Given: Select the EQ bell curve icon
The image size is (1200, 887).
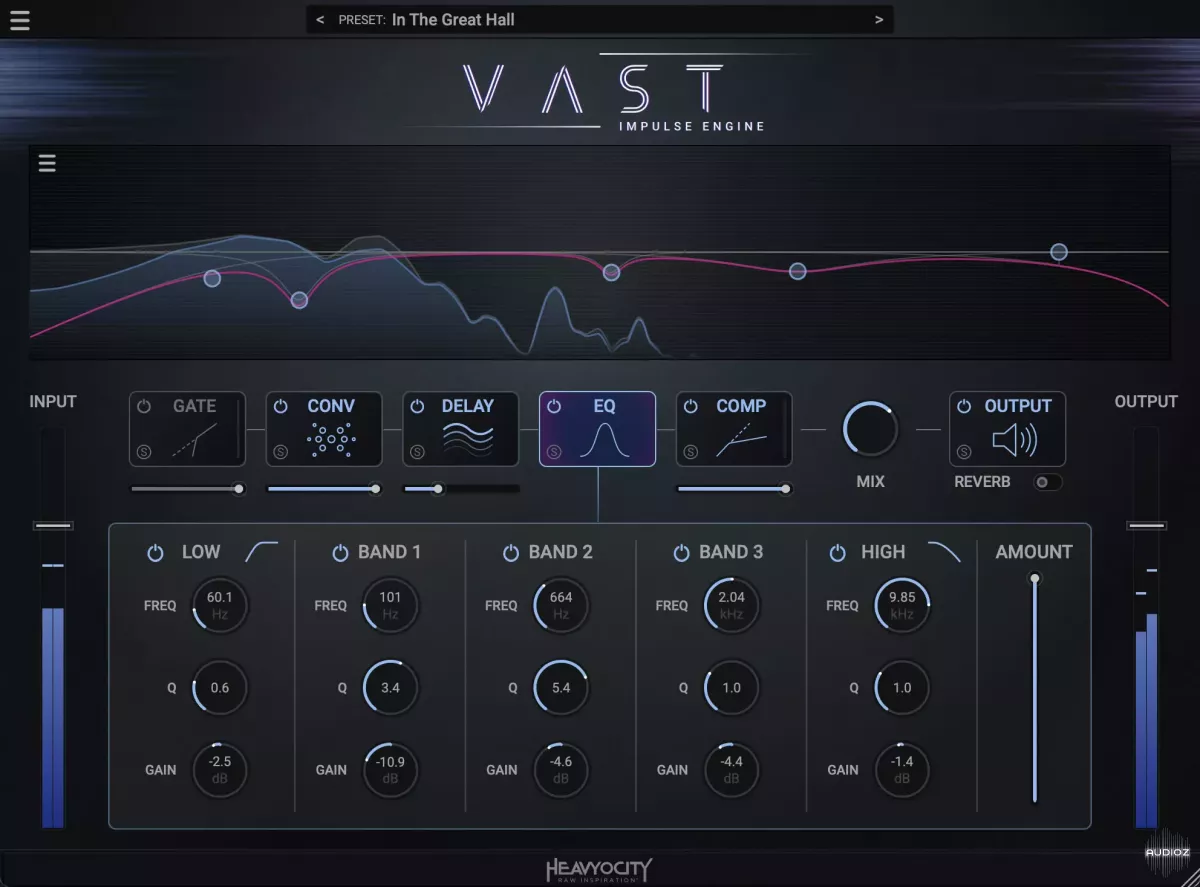Looking at the screenshot, I should [x=604, y=440].
